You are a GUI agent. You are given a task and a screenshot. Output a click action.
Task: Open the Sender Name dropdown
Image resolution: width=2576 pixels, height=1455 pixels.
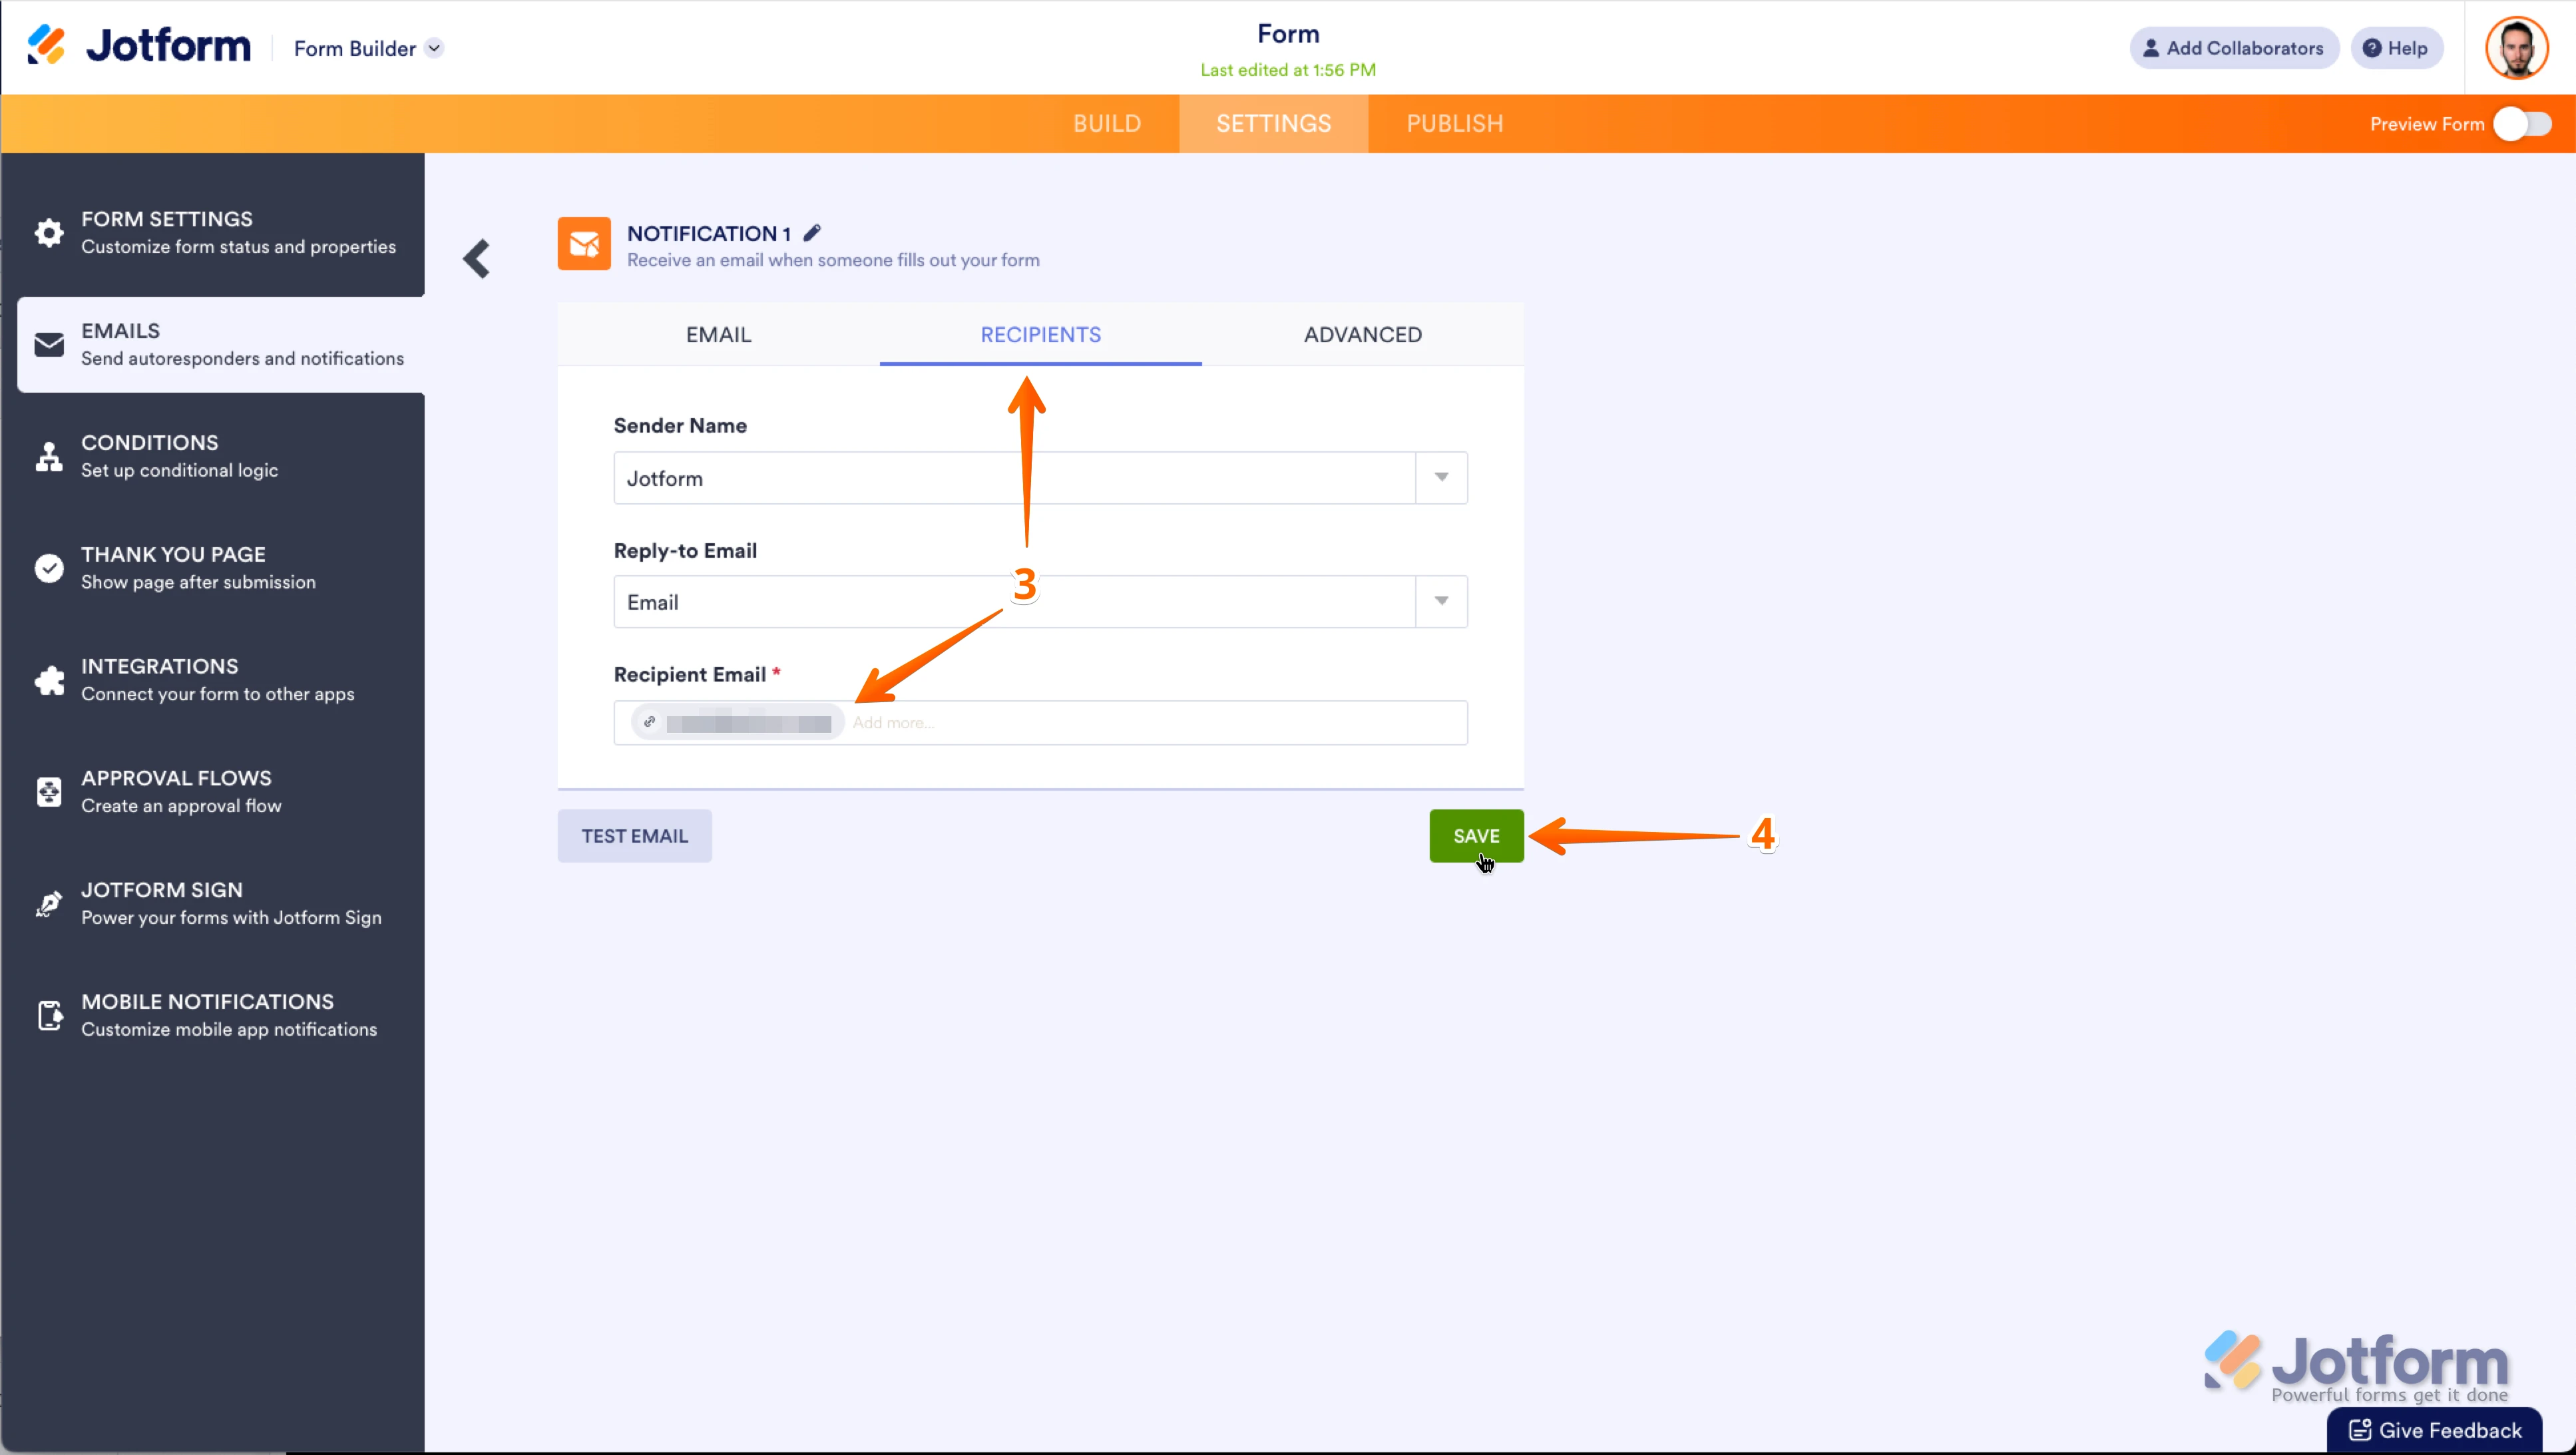pyautogui.click(x=1440, y=478)
